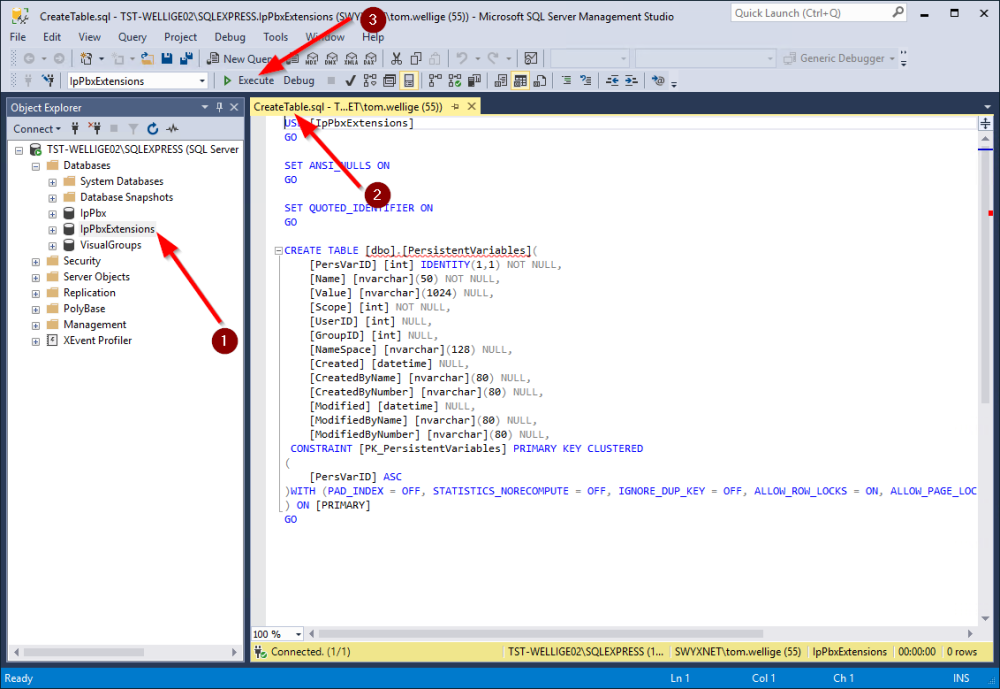This screenshot has height=689, width=1000.
Task: Display the estimated execution plan
Action: [x=370, y=80]
